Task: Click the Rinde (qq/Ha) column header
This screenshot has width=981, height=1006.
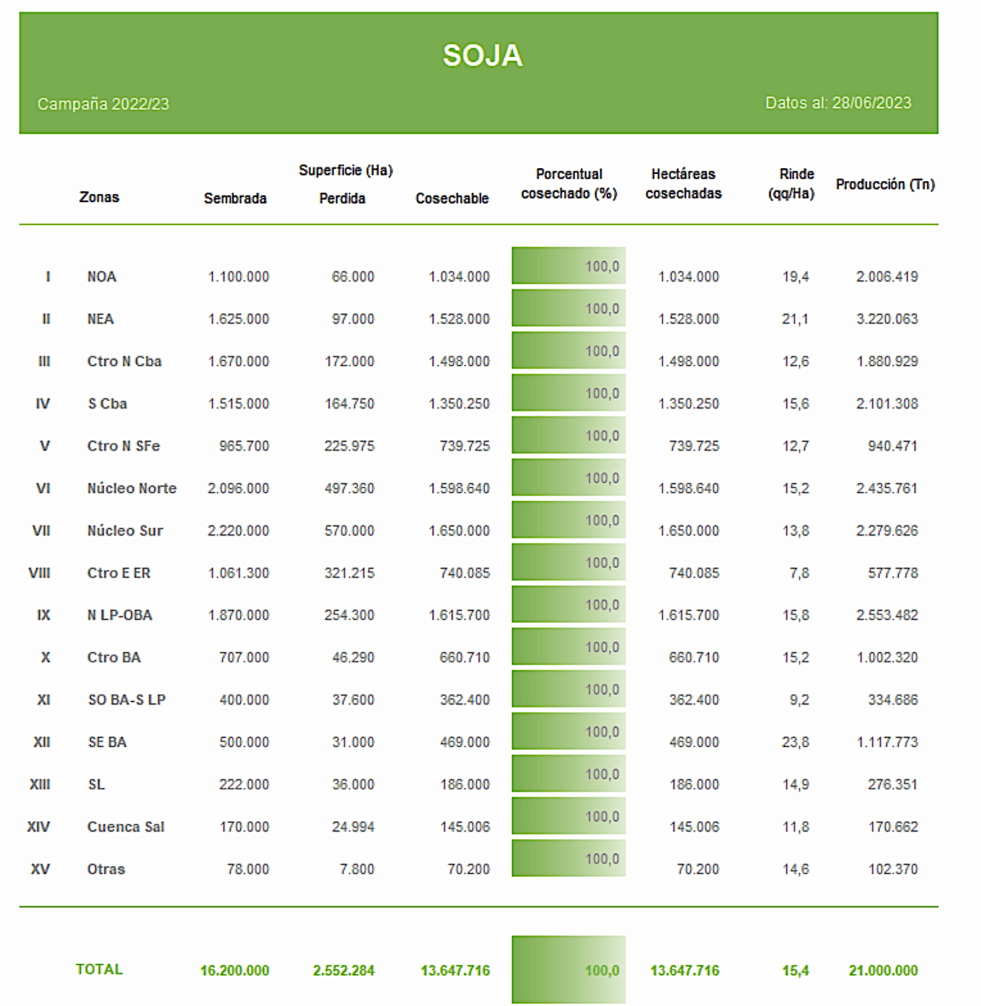Action: tap(792, 183)
